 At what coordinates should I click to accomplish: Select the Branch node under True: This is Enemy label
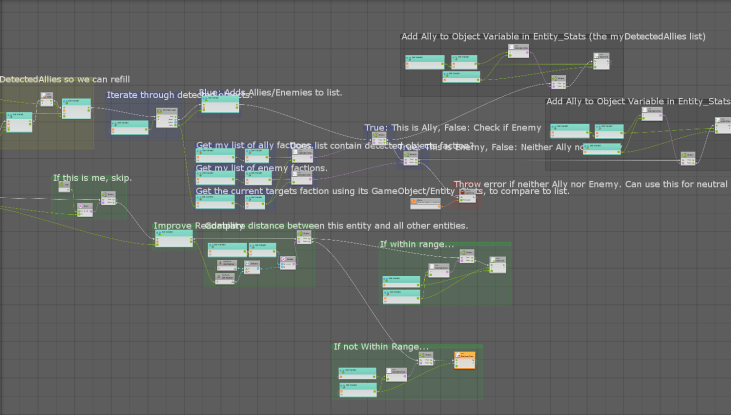click(411, 158)
